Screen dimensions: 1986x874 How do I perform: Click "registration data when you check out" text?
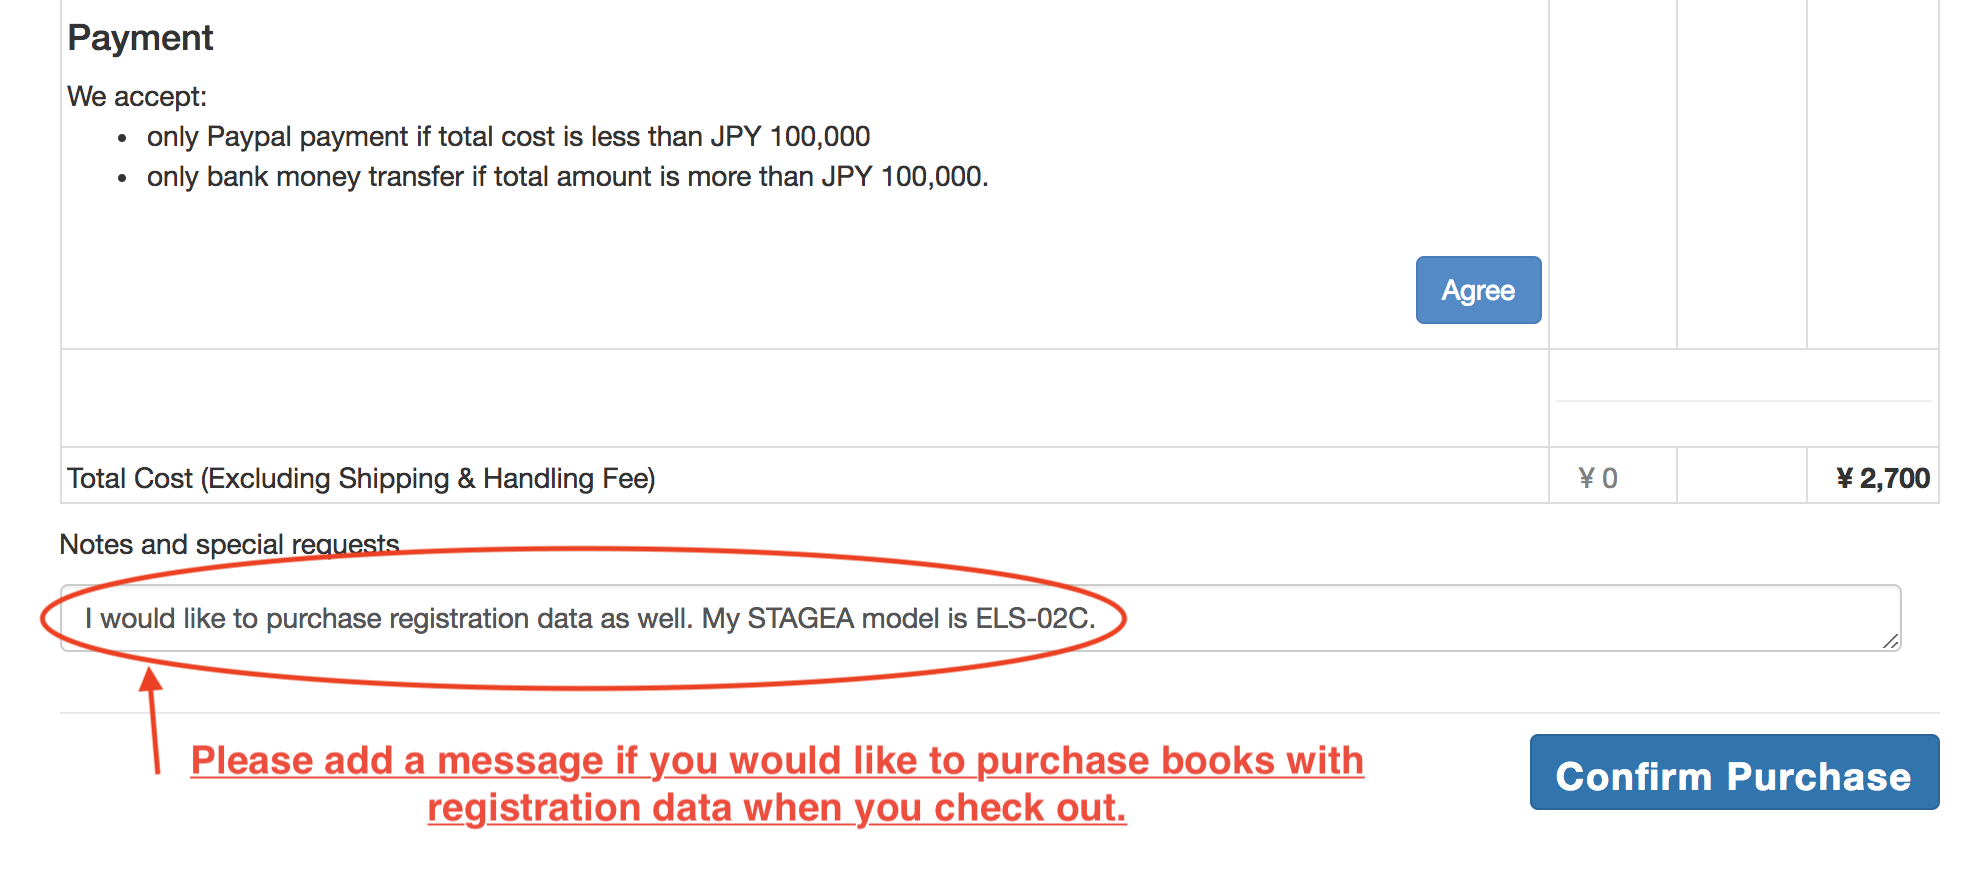click(x=776, y=808)
